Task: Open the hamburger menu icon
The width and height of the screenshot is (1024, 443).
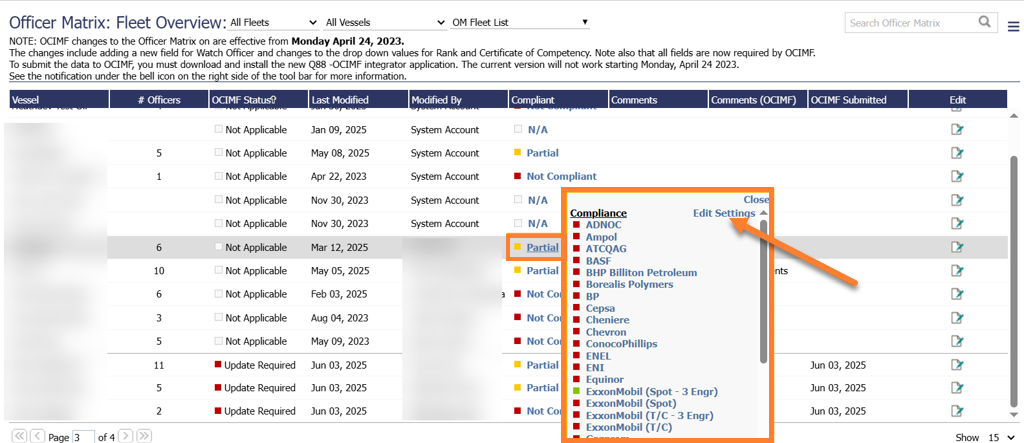Action: (1013, 24)
